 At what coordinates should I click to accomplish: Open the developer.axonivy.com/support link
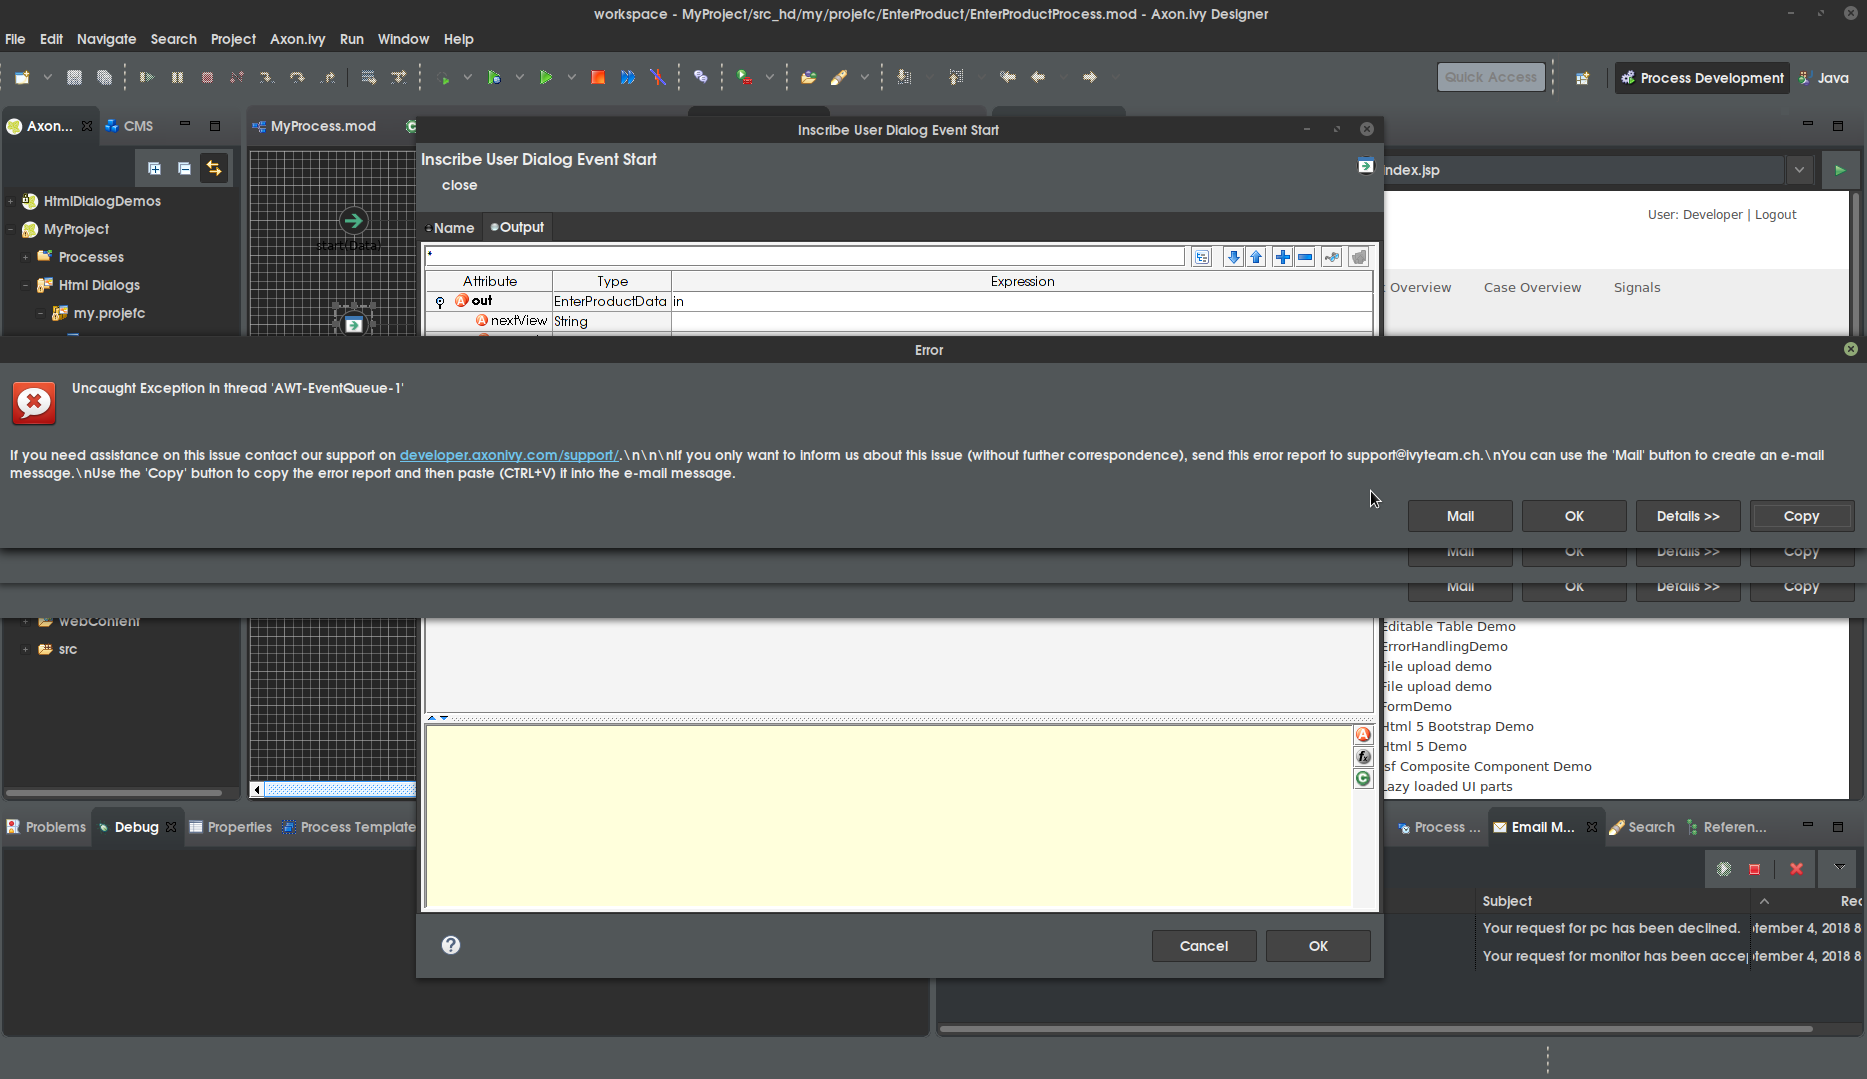point(509,455)
